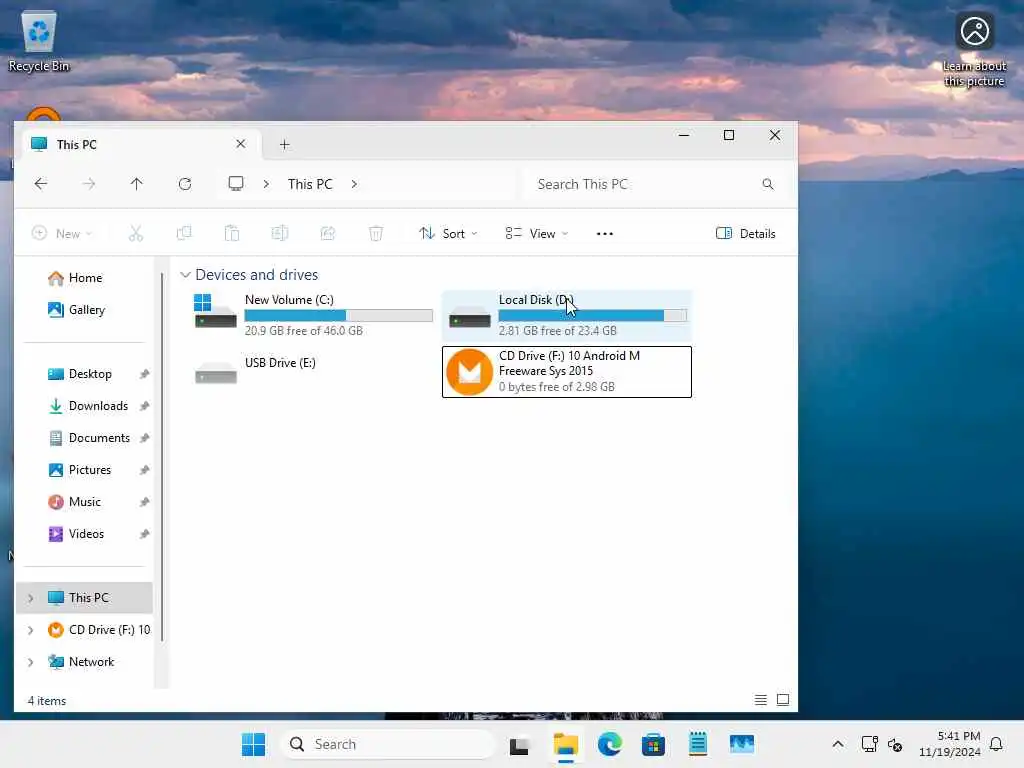
Task: Select Local Disk (D:) drive
Action: coord(567,315)
